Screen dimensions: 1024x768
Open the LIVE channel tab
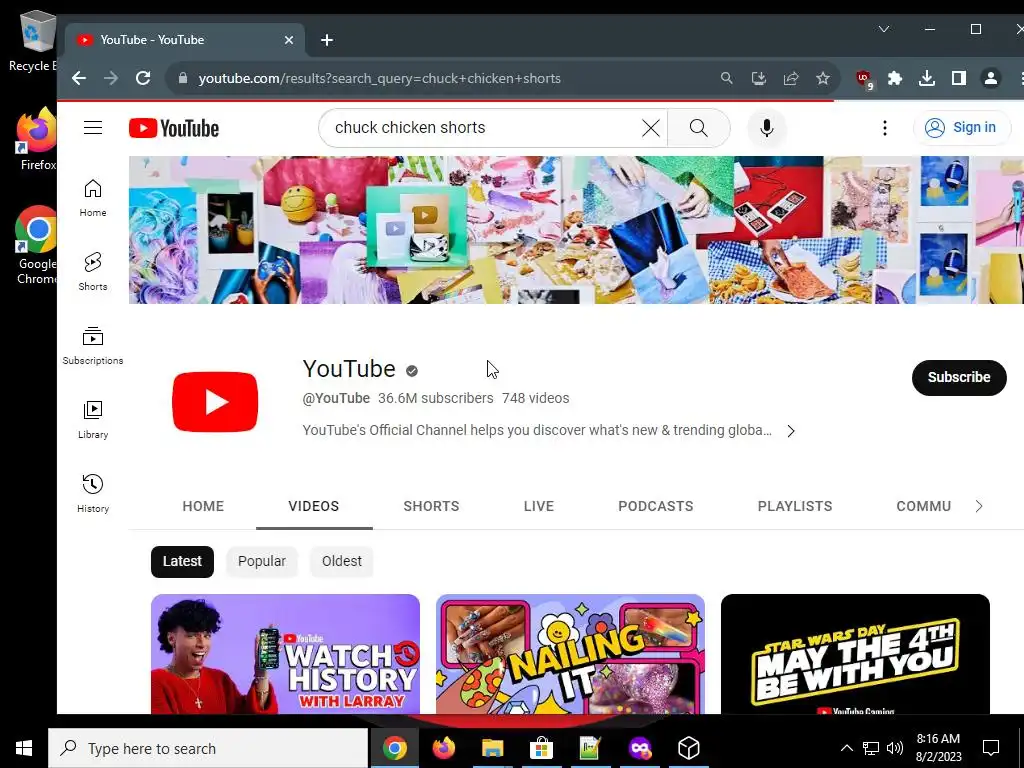[539, 506]
